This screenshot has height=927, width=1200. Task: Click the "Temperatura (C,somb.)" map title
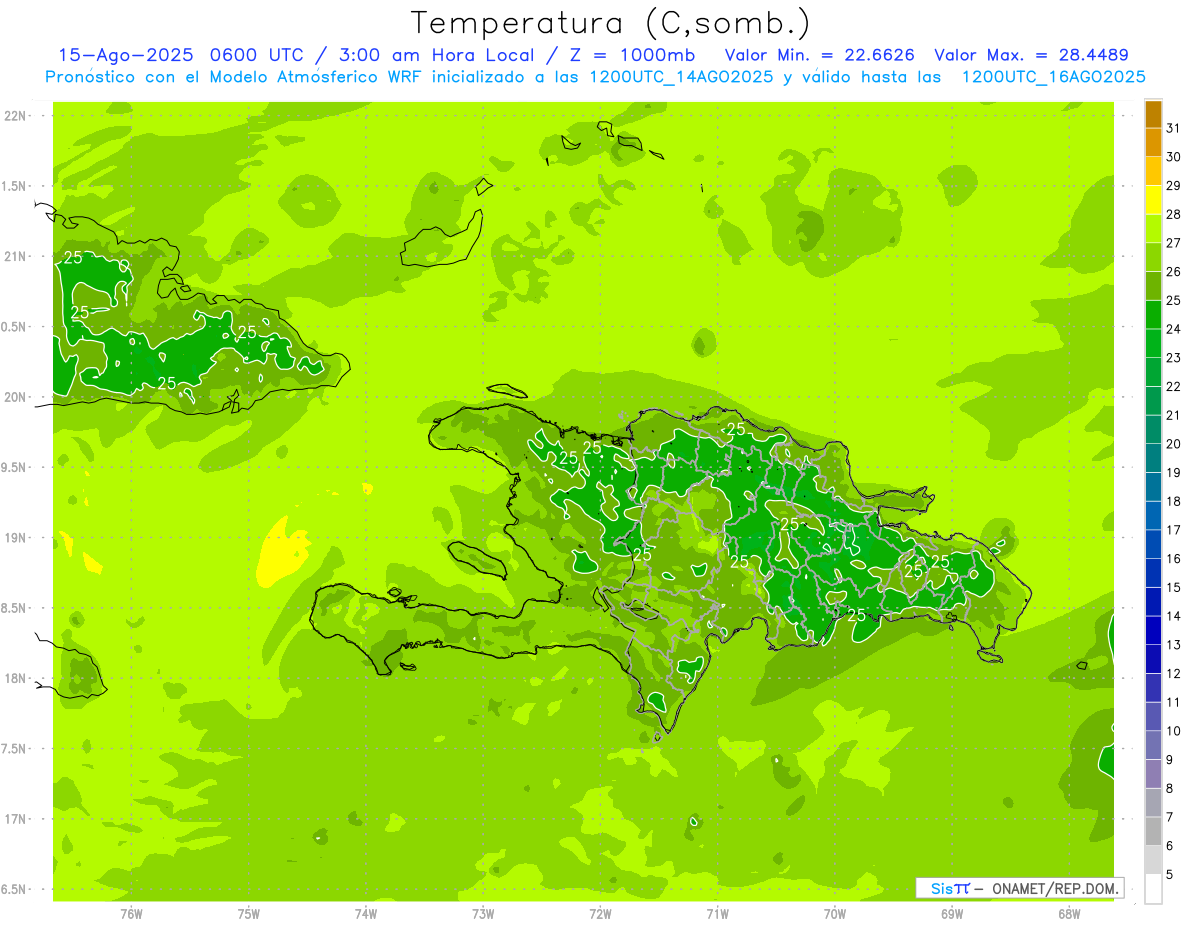(611, 23)
